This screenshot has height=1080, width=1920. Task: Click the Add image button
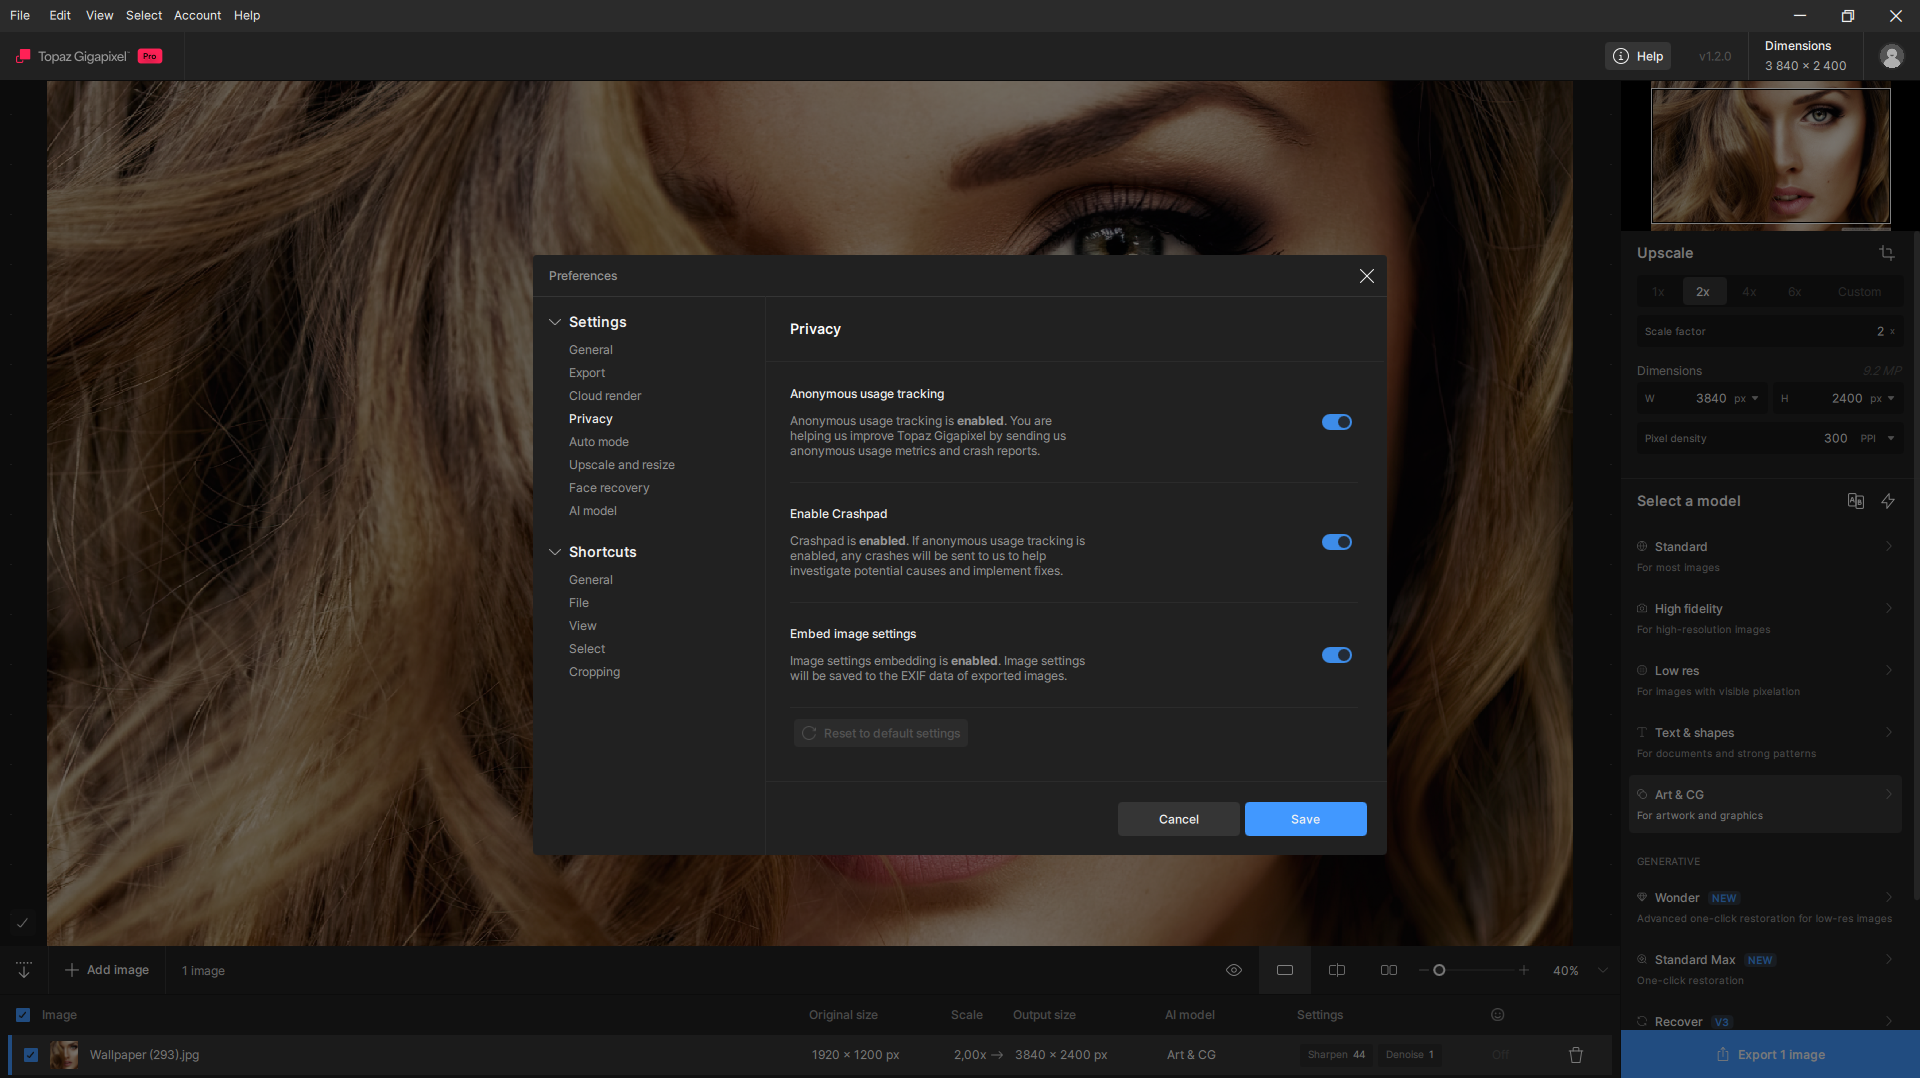coord(107,970)
